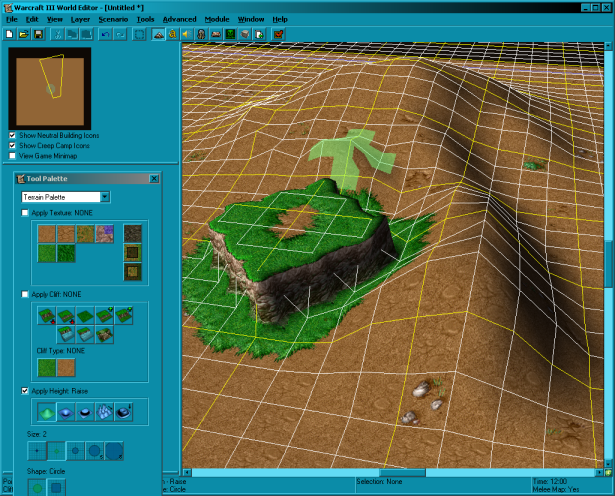
Task: Pick the dark grass texture swatch
Action: point(66,253)
